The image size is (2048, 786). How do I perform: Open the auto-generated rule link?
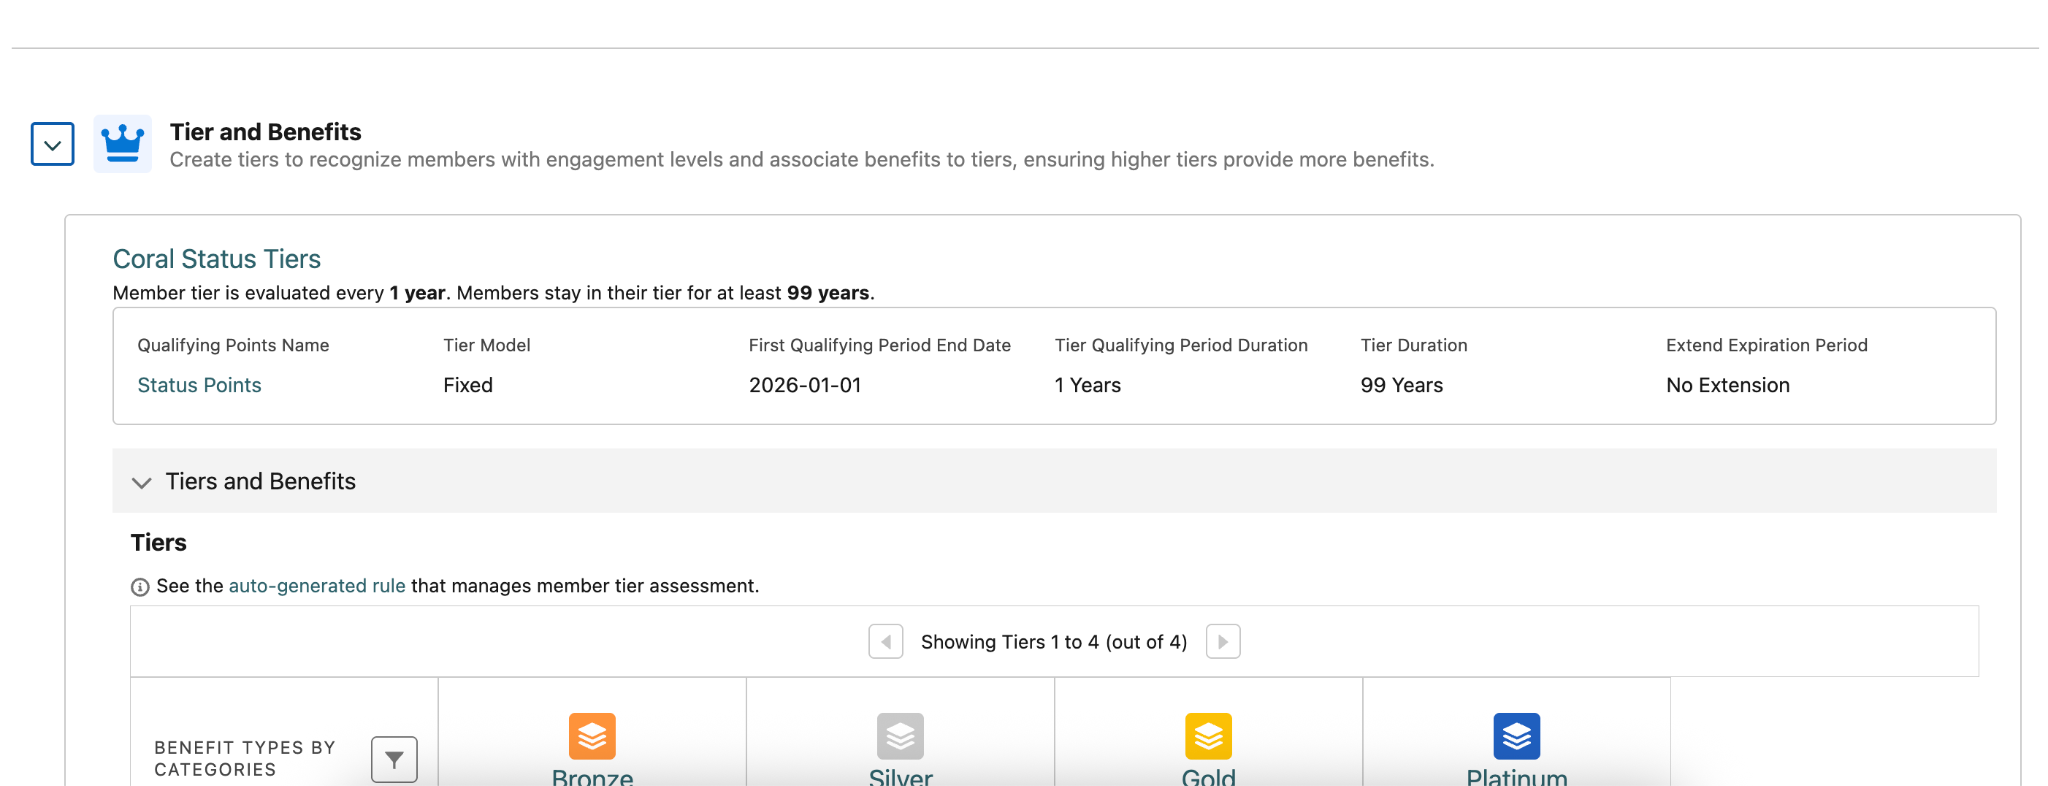(x=317, y=586)
